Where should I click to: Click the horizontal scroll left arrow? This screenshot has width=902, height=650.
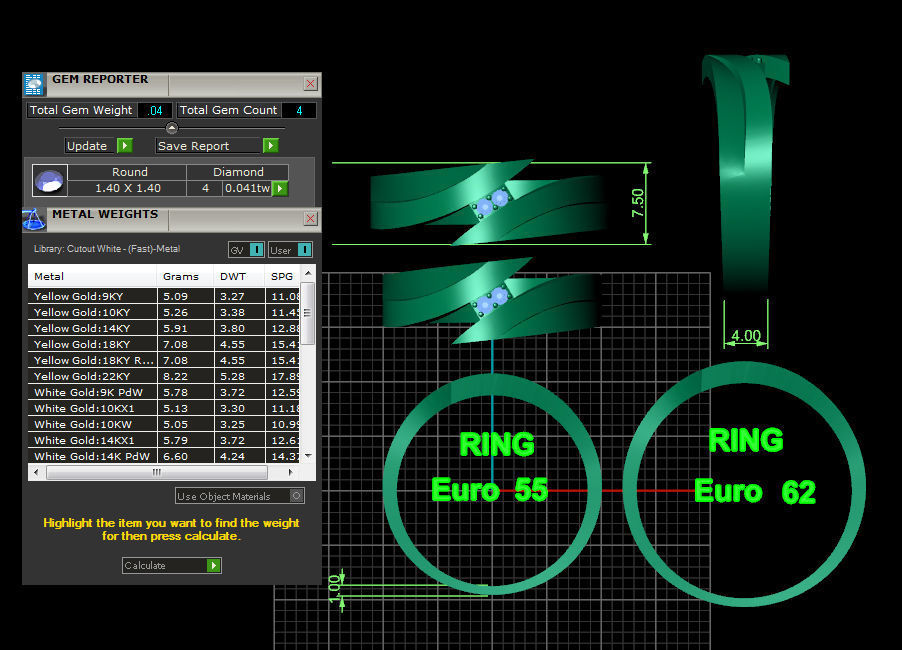click(x=36, y=472)
